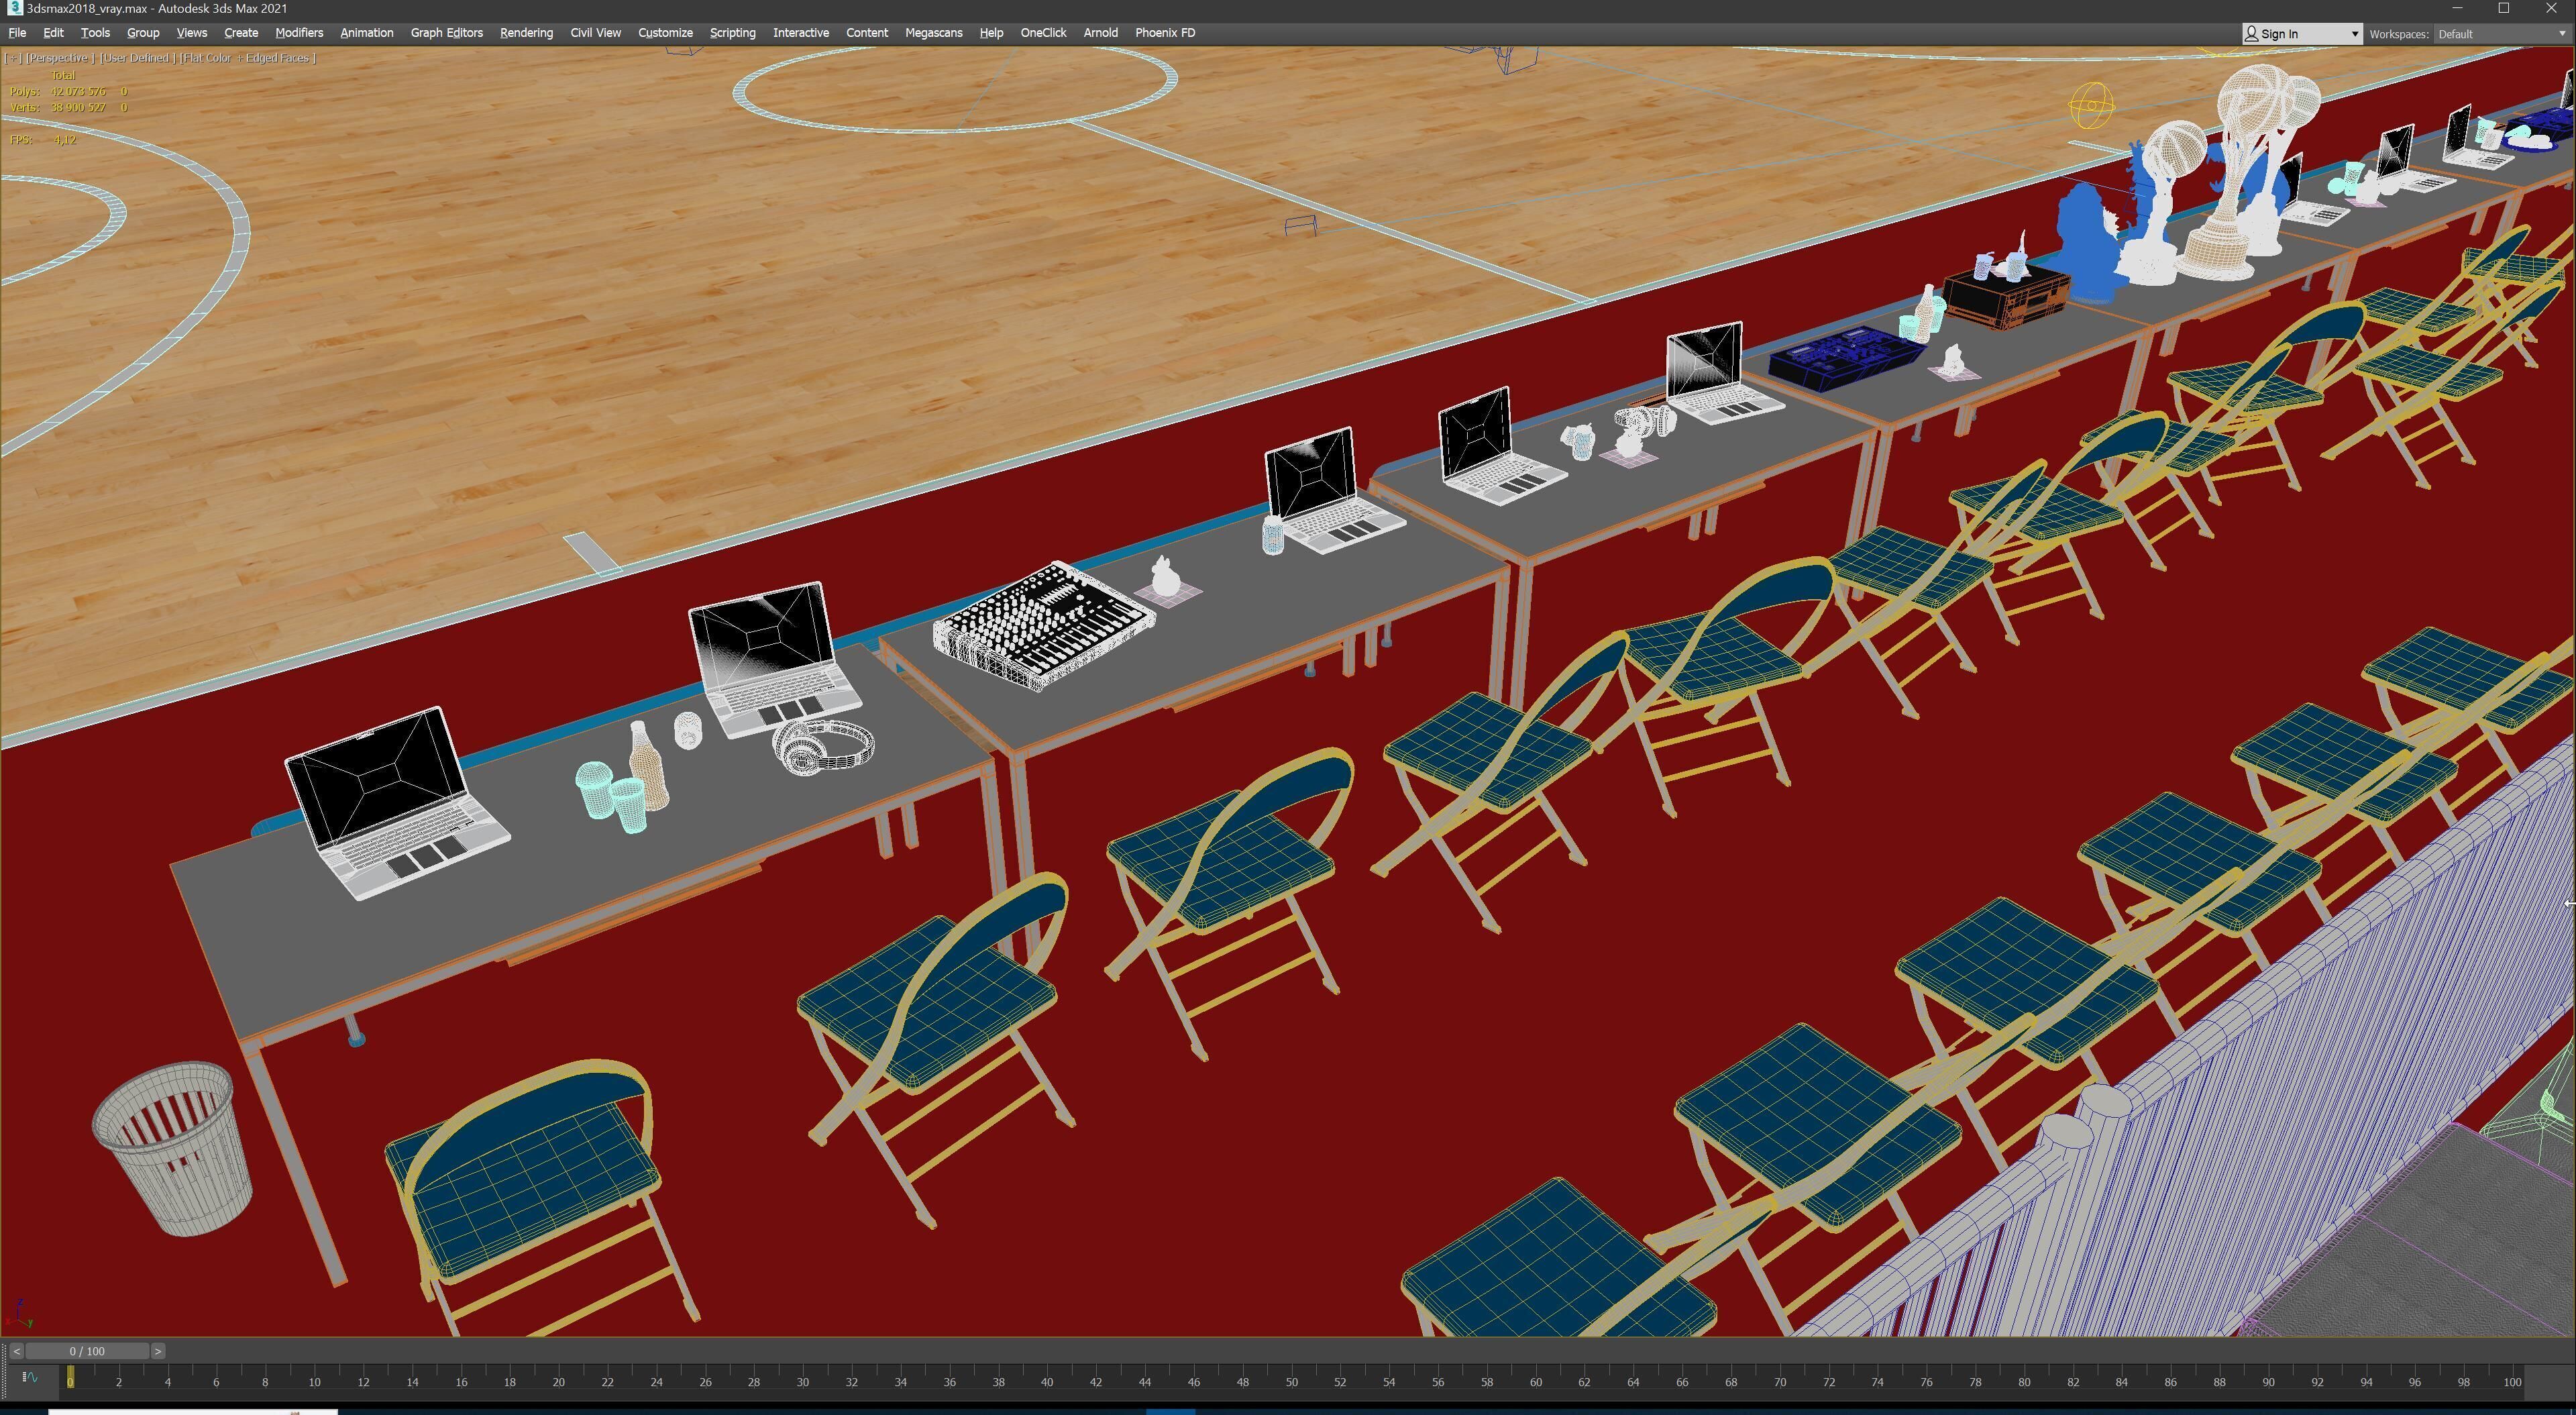Click the previous frame arrow on time slider
The image size is (2576, 1415).
[x=17, y=1351]
